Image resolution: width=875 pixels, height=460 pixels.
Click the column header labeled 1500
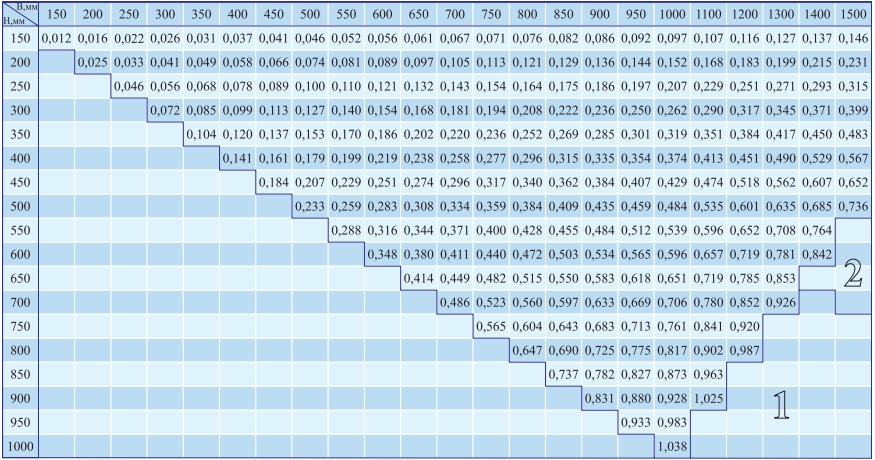852,15
